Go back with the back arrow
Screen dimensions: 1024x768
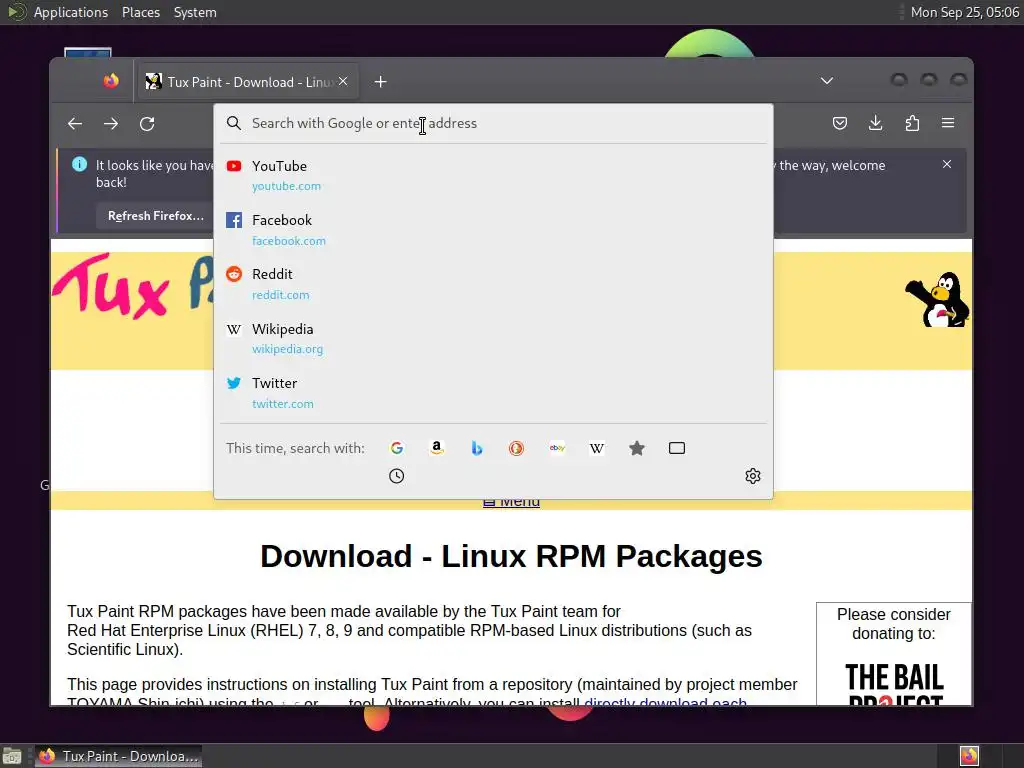[x=75, y=123]
